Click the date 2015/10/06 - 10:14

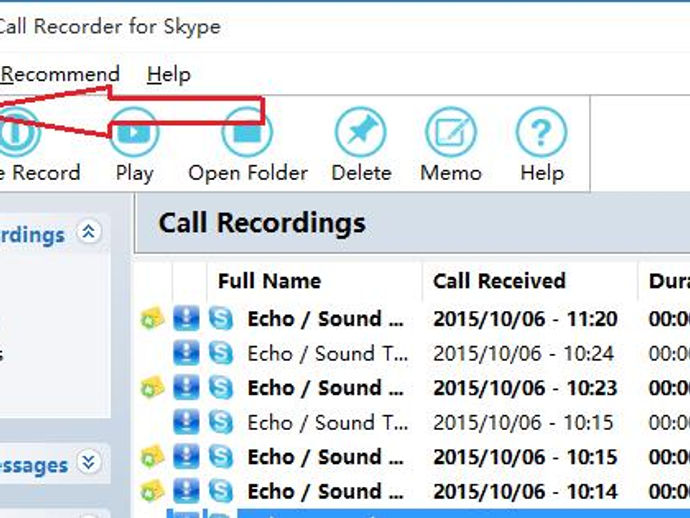click(525, 492)
